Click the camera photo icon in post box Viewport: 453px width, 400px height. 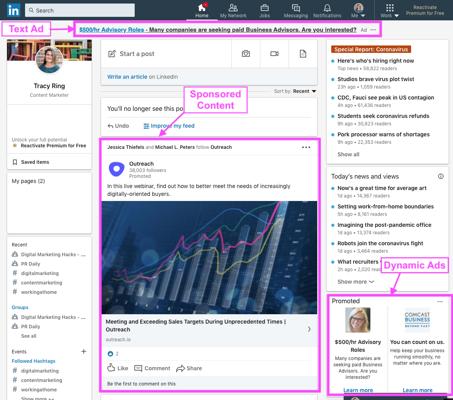(246, 53)
